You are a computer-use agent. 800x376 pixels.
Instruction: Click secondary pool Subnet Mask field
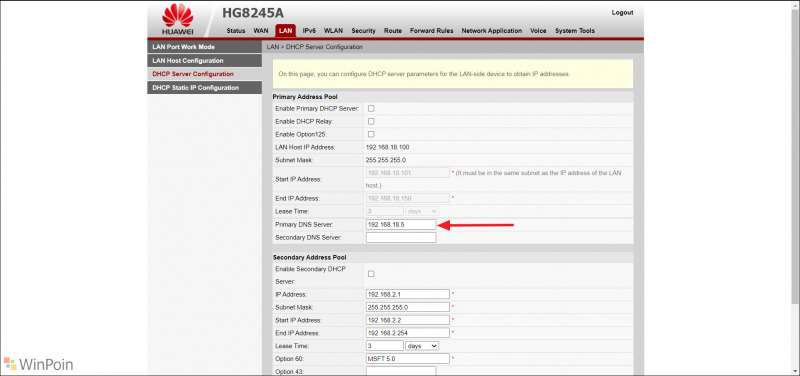(x=408, y=307)
